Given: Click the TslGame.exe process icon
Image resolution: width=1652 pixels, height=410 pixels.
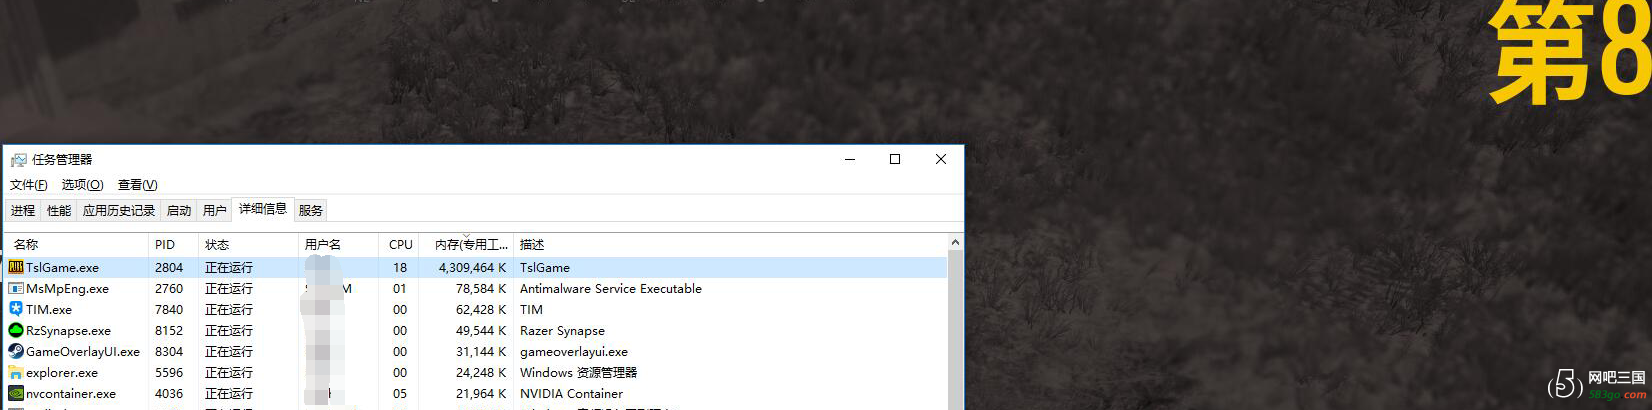Looking at the screenshot, I should tap(16, 267).
